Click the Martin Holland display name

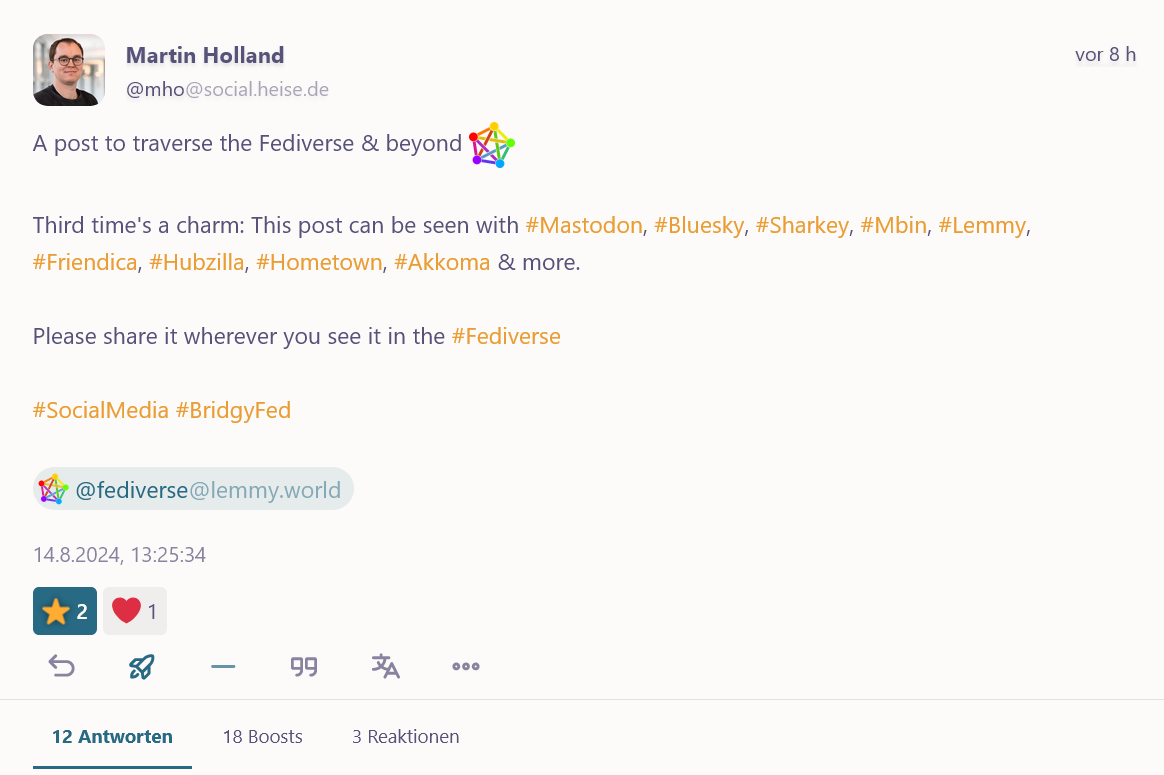coord(205,55)
